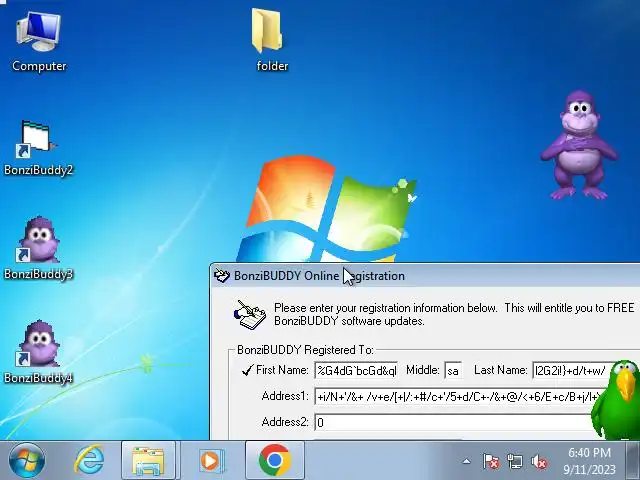The height and width of the screenshot is (480, 640).
Task: Click the muted volume tray icon
Action: 539,462
